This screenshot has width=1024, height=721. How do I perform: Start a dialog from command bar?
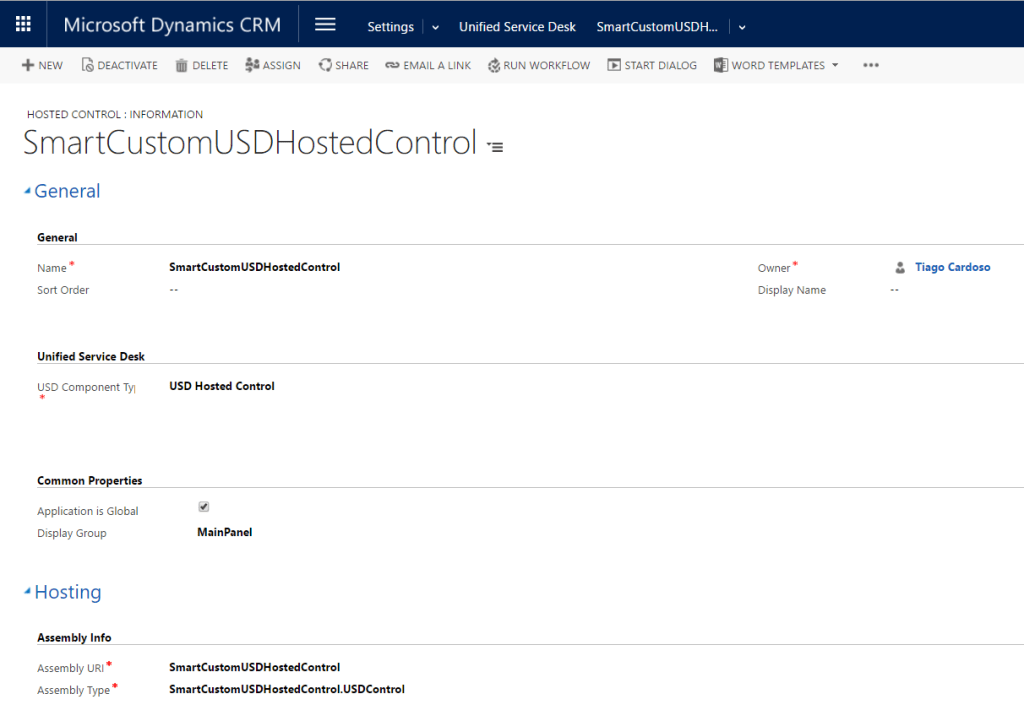point(652,65)
